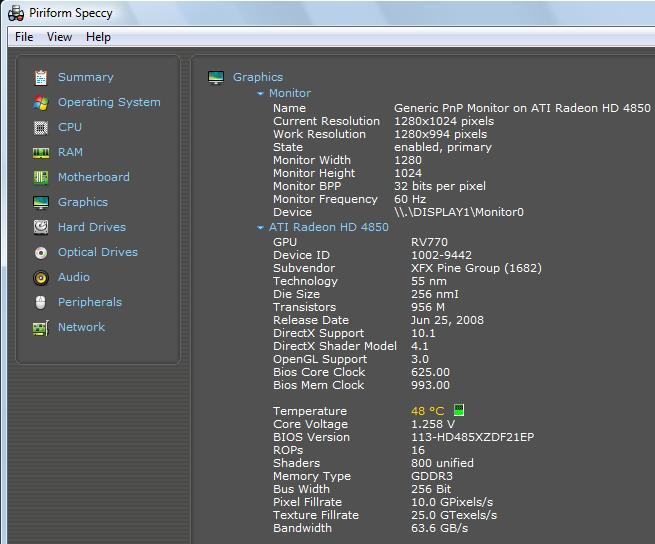Image resolution: width=655 pixels, height=544 pixels.
Task: Click the RAM module icon
Action: pyautogui.click(x=41, y=153)
